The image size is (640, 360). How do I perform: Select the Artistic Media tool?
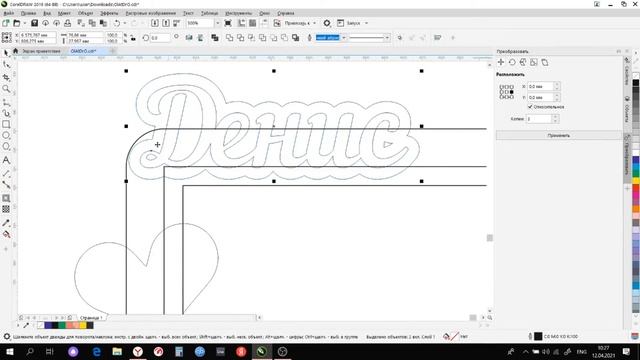click(x=6, y=113)
